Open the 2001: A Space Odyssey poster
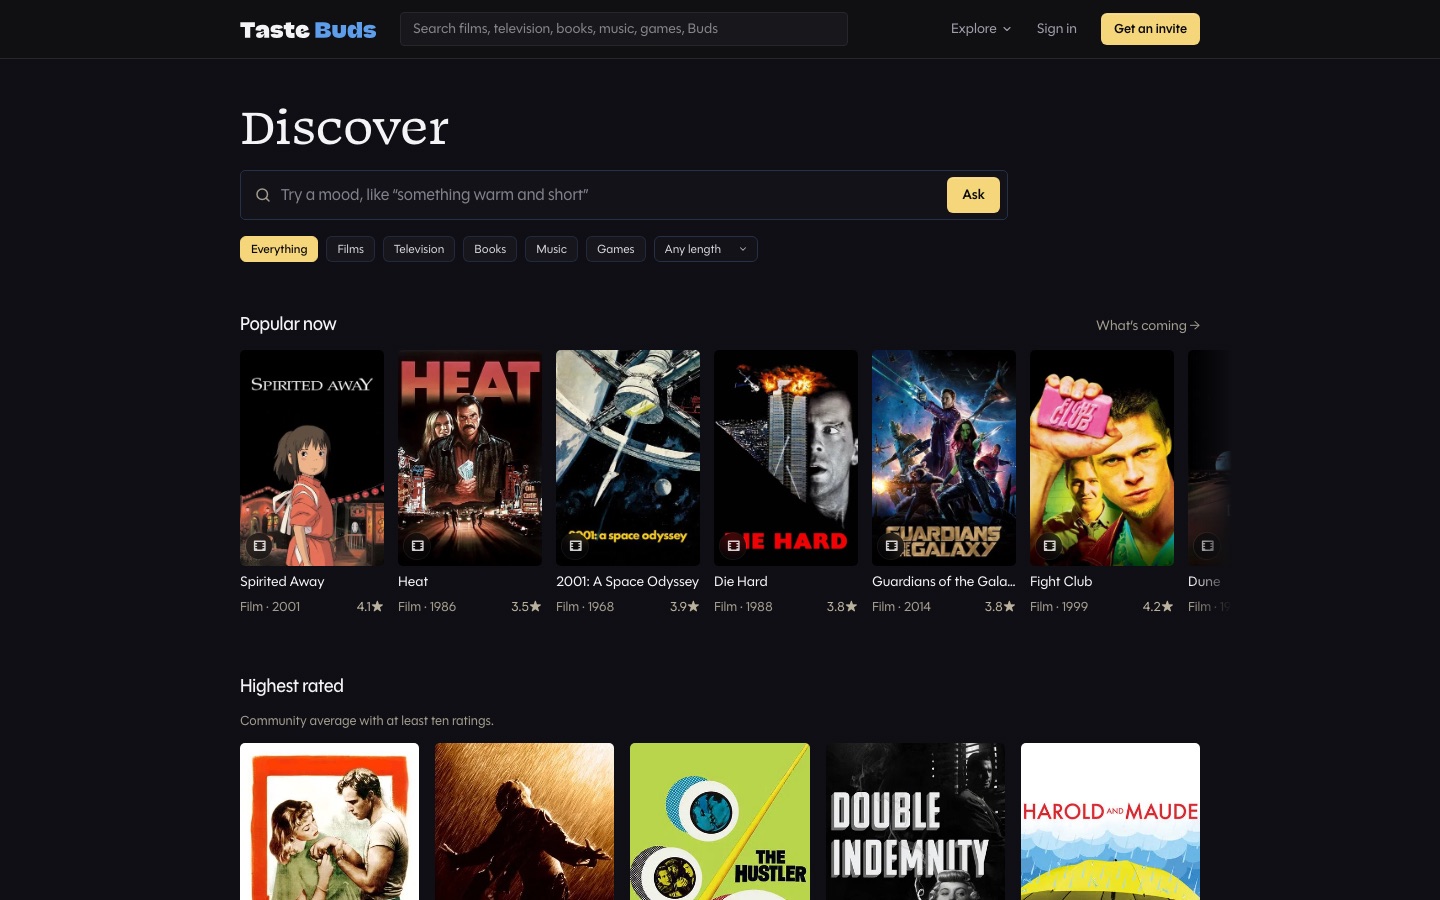 tap(628, 458)
